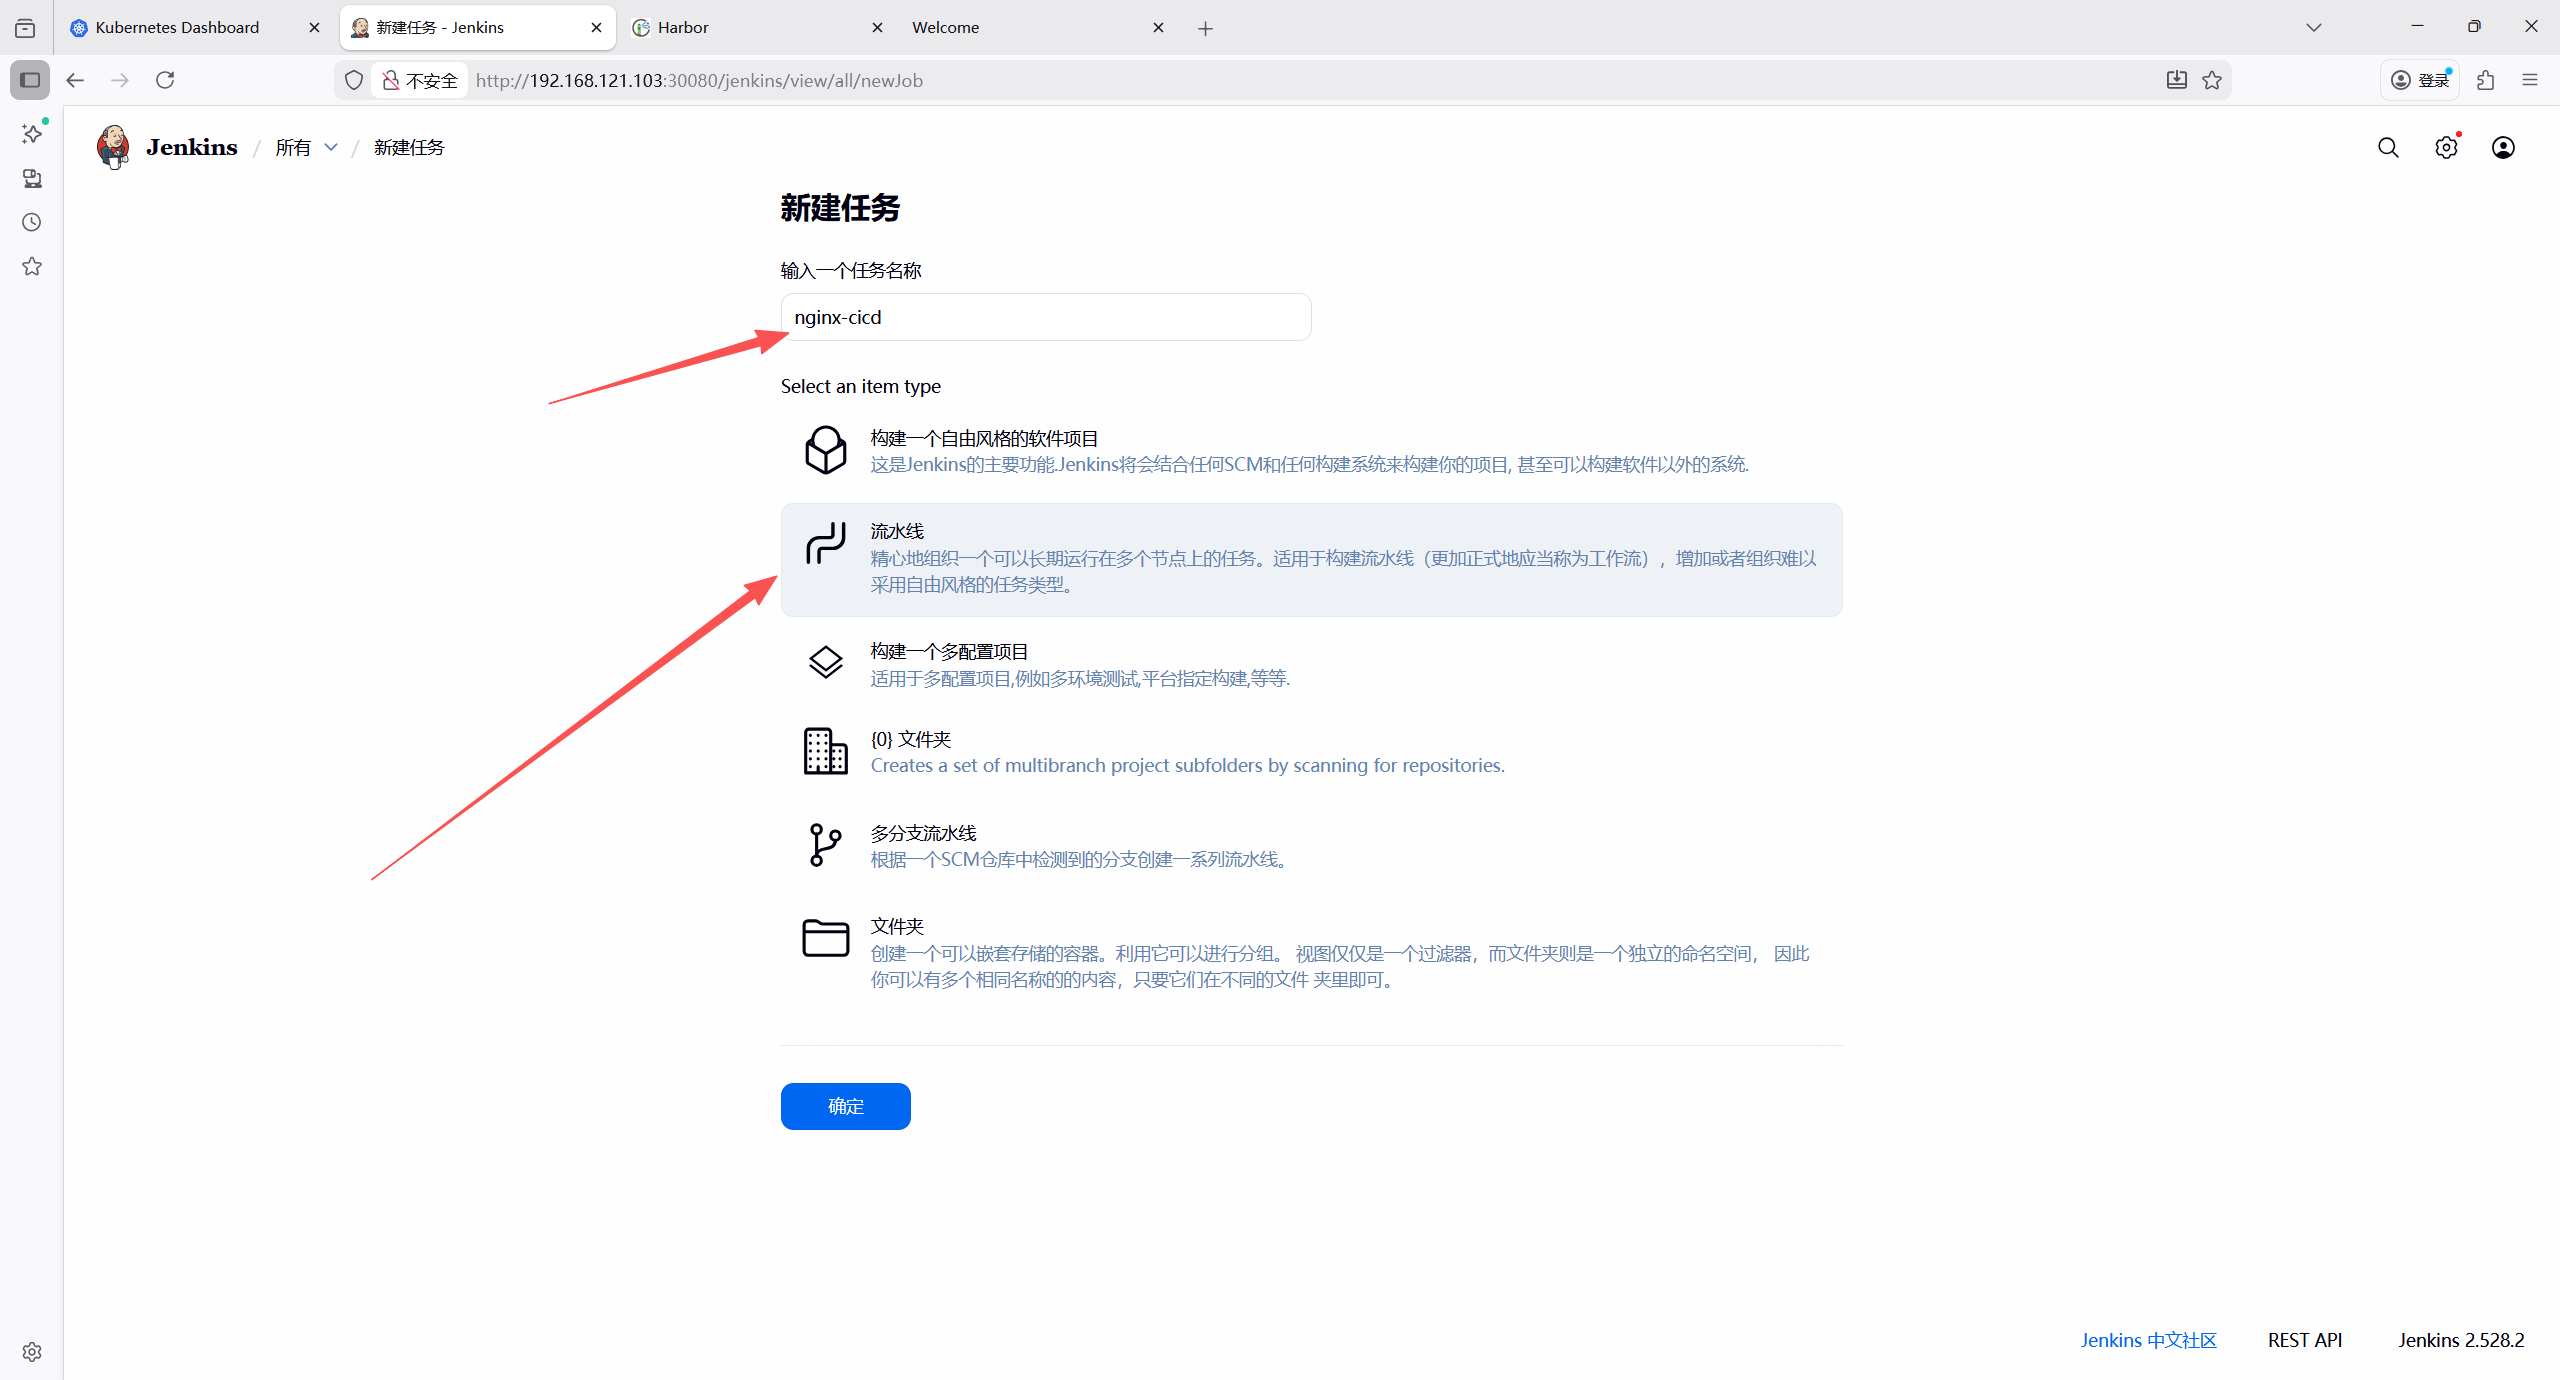This screenshot has height=1380, width=2560.
Task: Choose 构建一个多配置项目 item type
Action: [x=949, y=652]
